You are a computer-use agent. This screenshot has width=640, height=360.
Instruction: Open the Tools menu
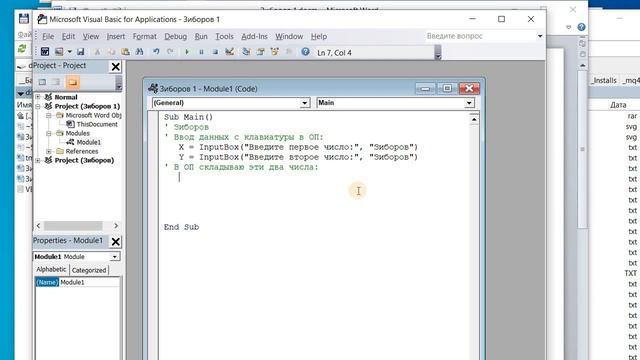coord(224,36)
